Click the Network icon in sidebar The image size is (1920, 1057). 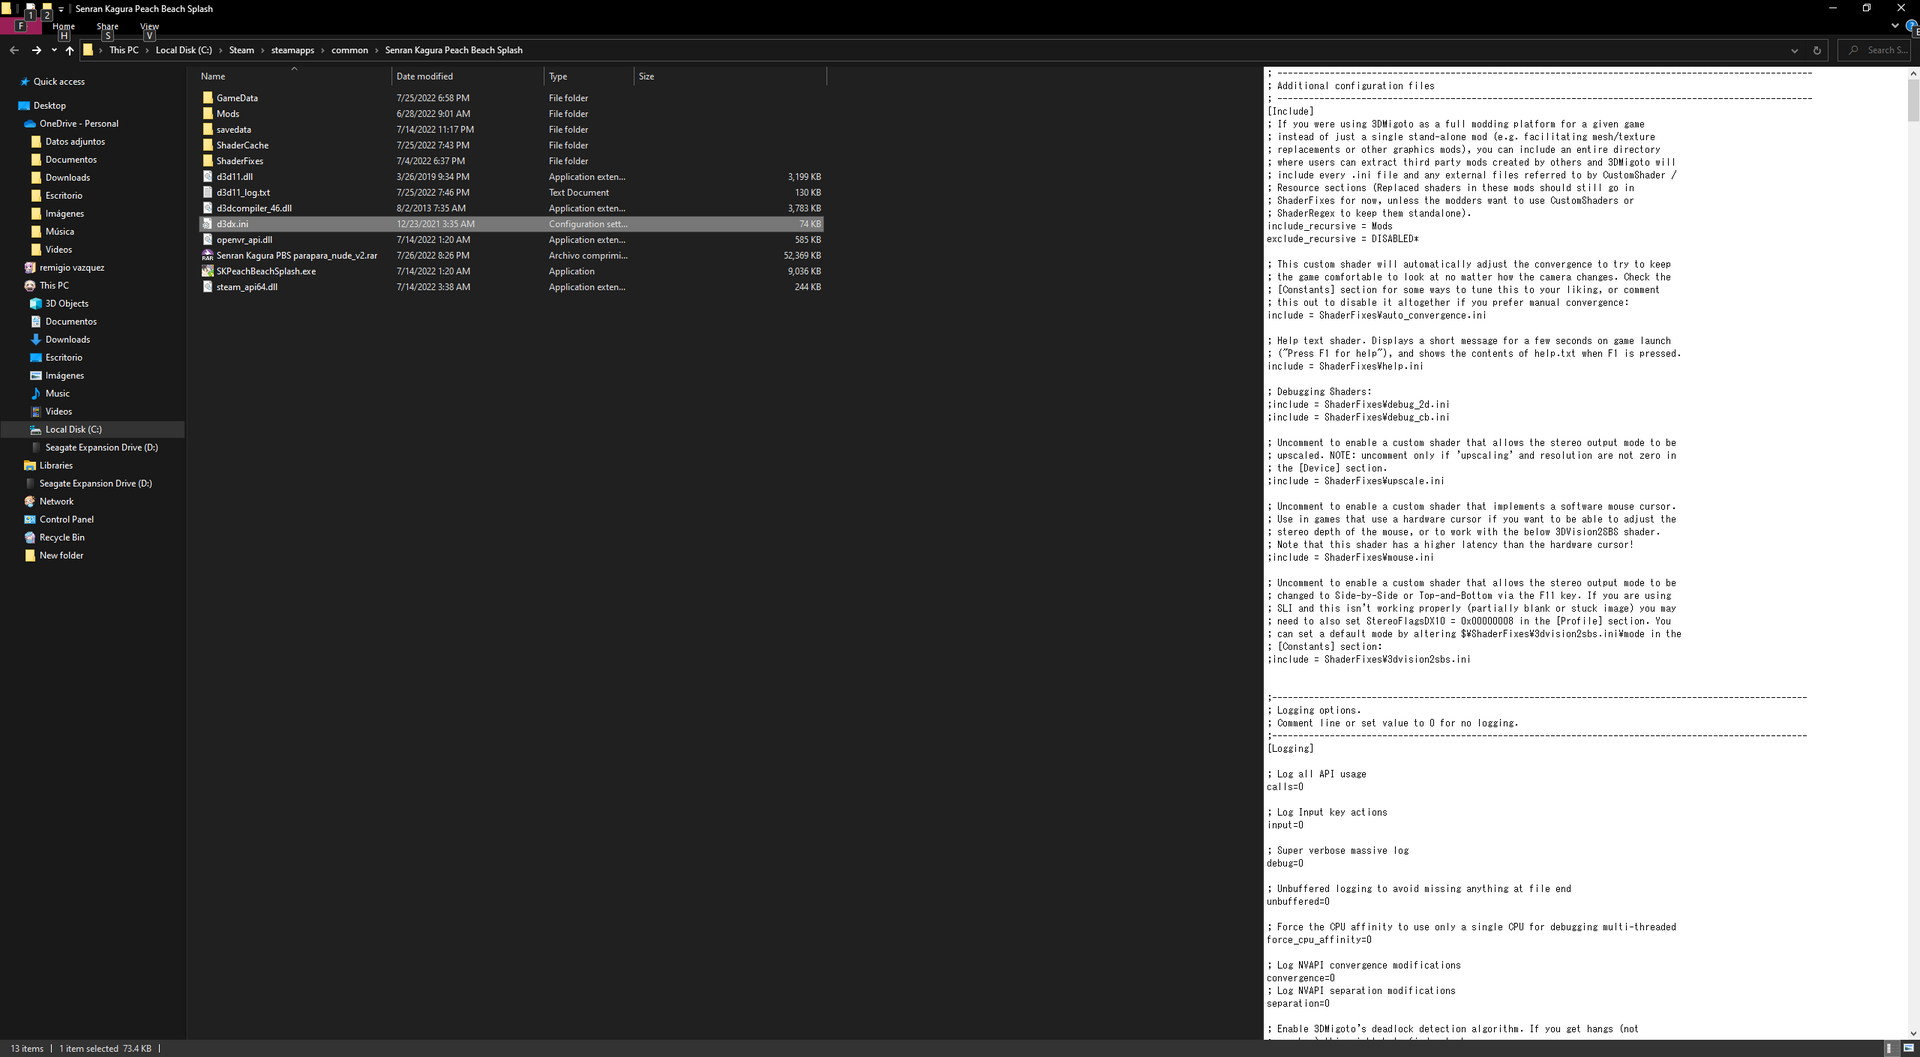pos(30,502)
